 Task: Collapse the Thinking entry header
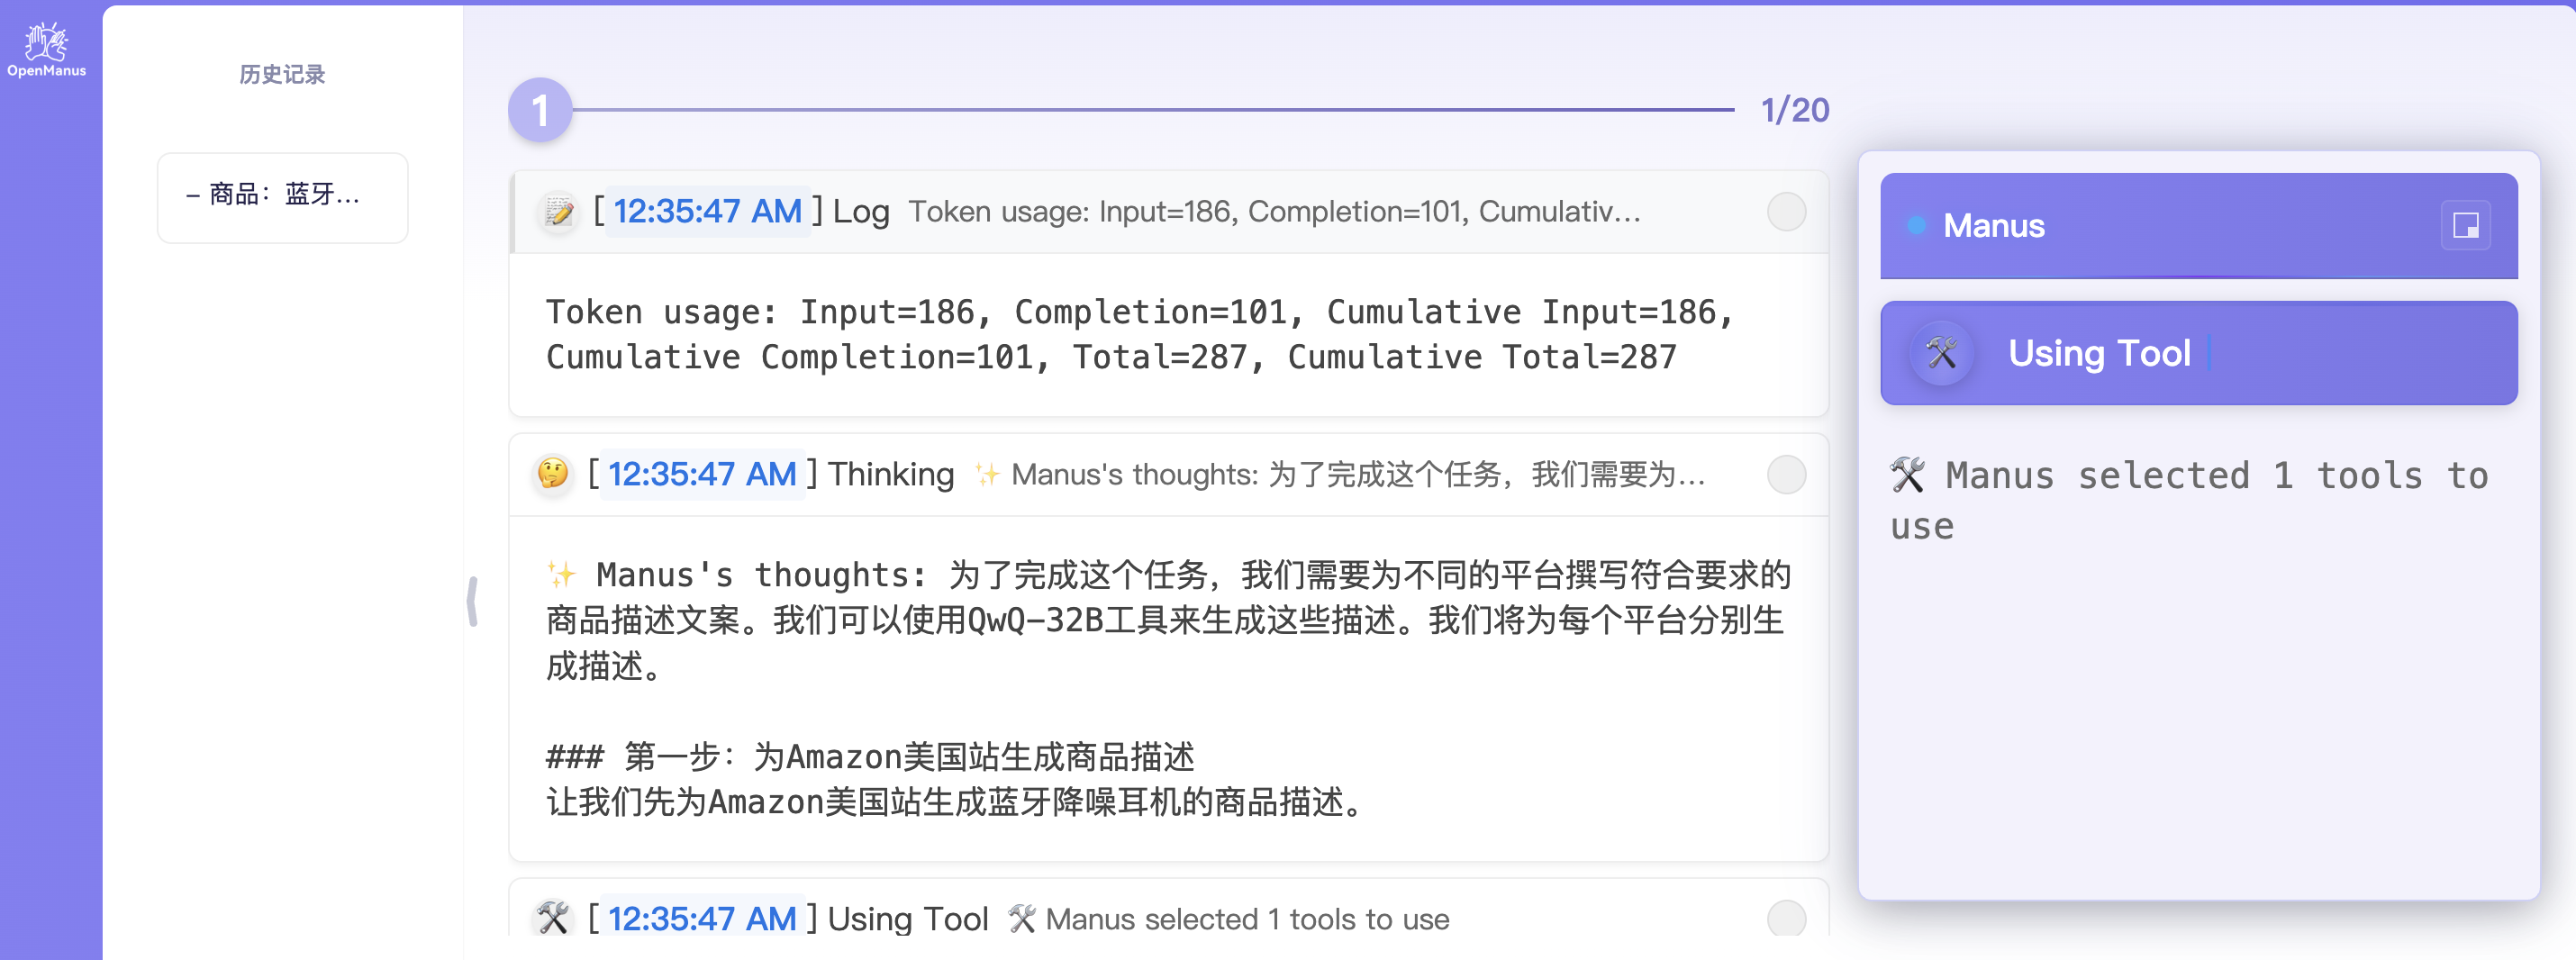pos(1169,474)
